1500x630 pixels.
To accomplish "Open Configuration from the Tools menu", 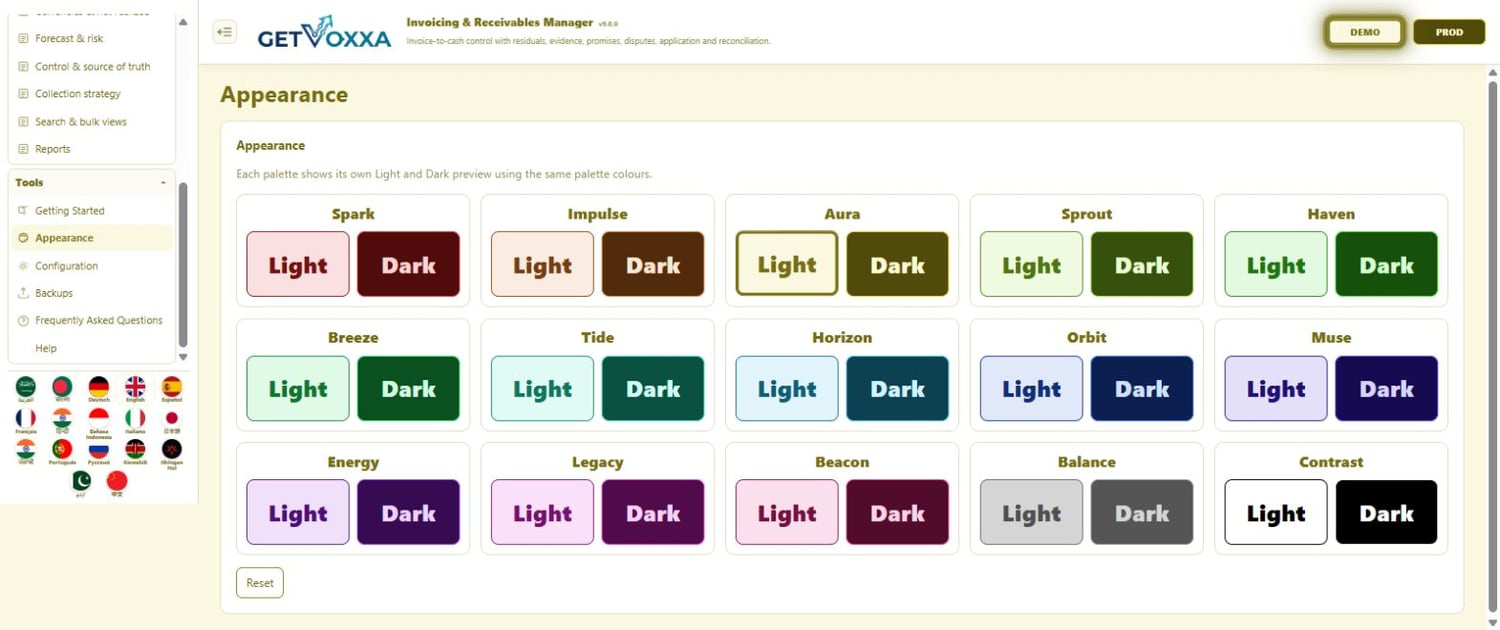I will point(66,266).
